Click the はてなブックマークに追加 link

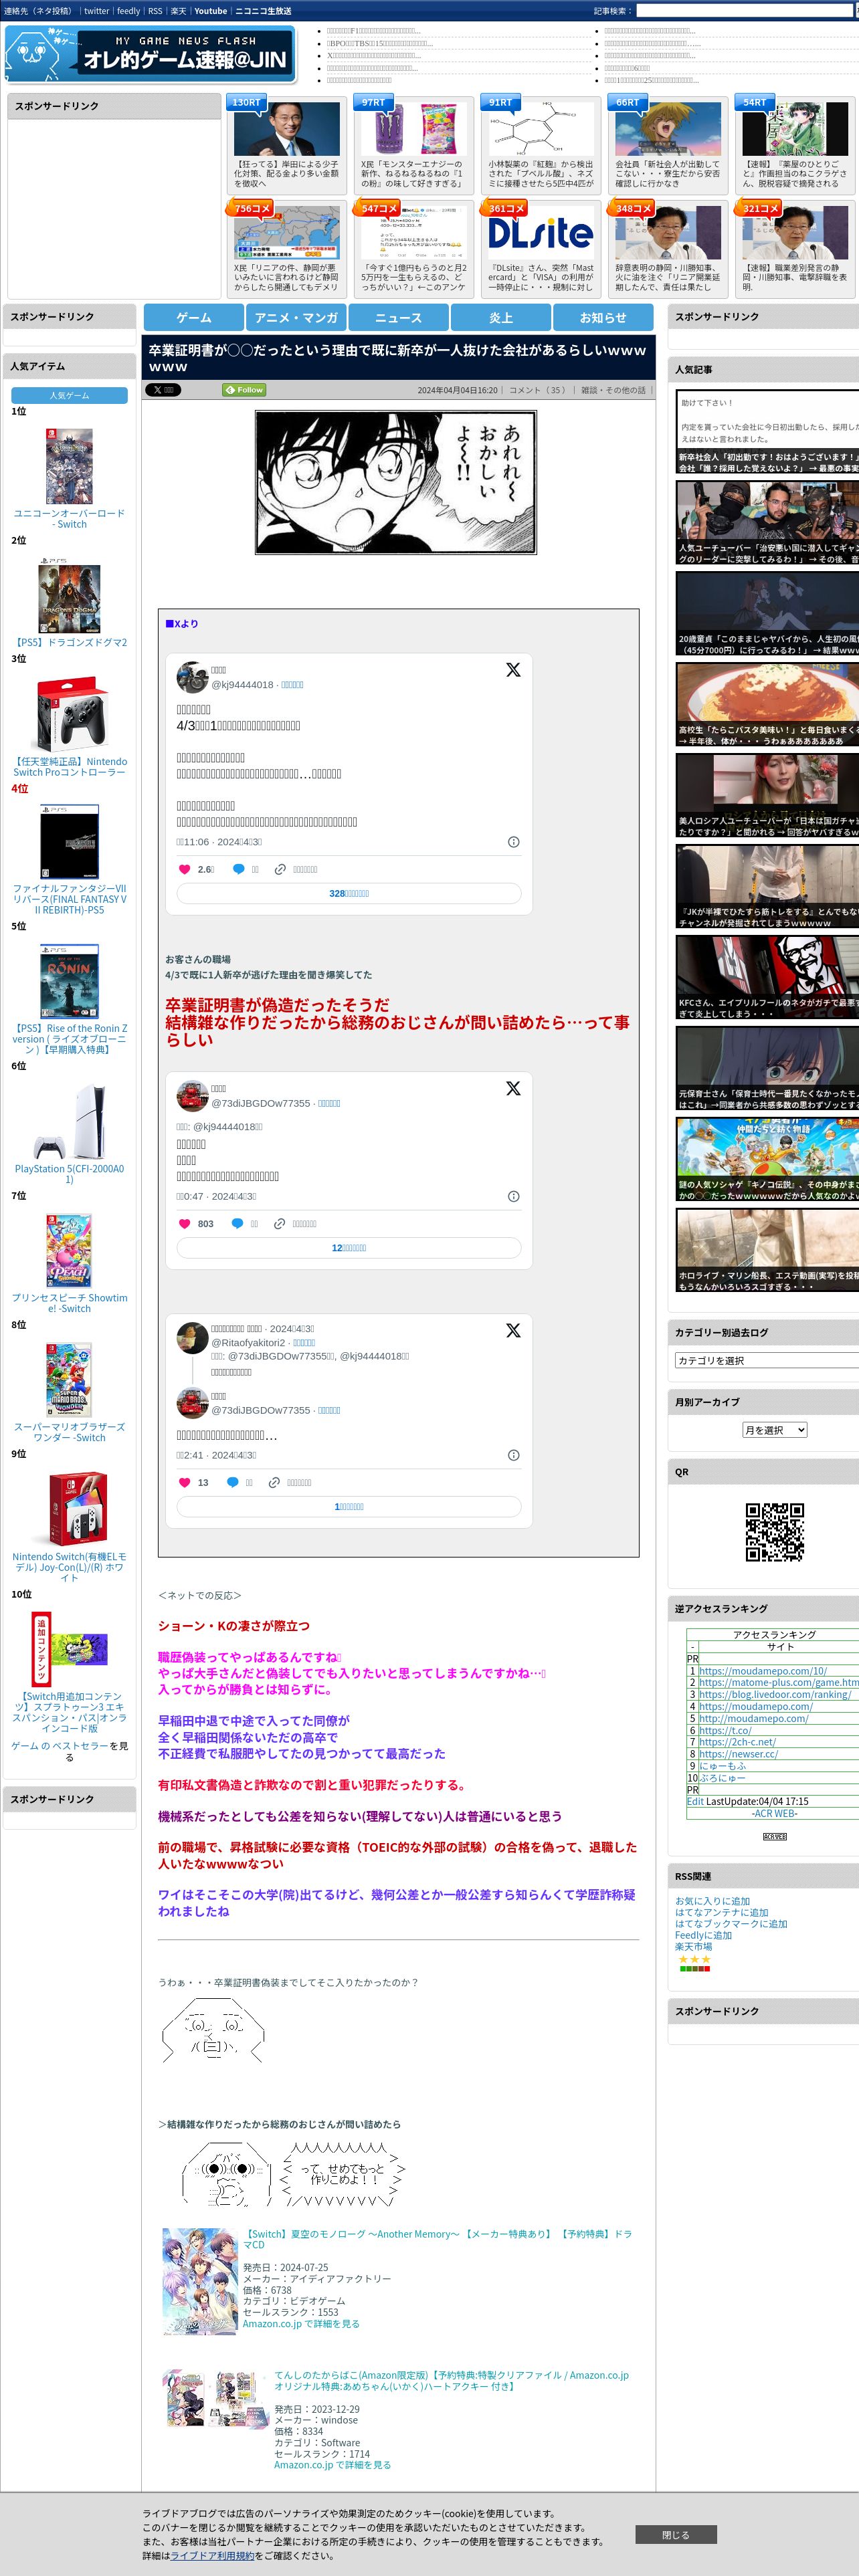731,1923
